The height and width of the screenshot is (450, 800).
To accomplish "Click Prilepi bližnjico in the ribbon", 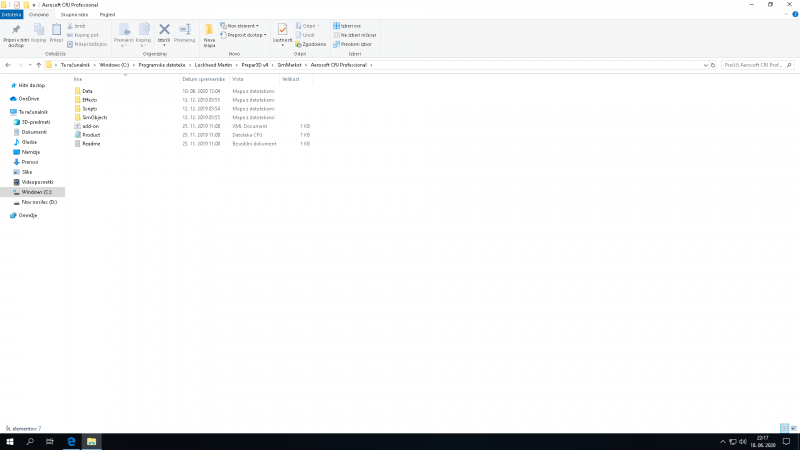I will pyautogui.click(x=87, y=44).
